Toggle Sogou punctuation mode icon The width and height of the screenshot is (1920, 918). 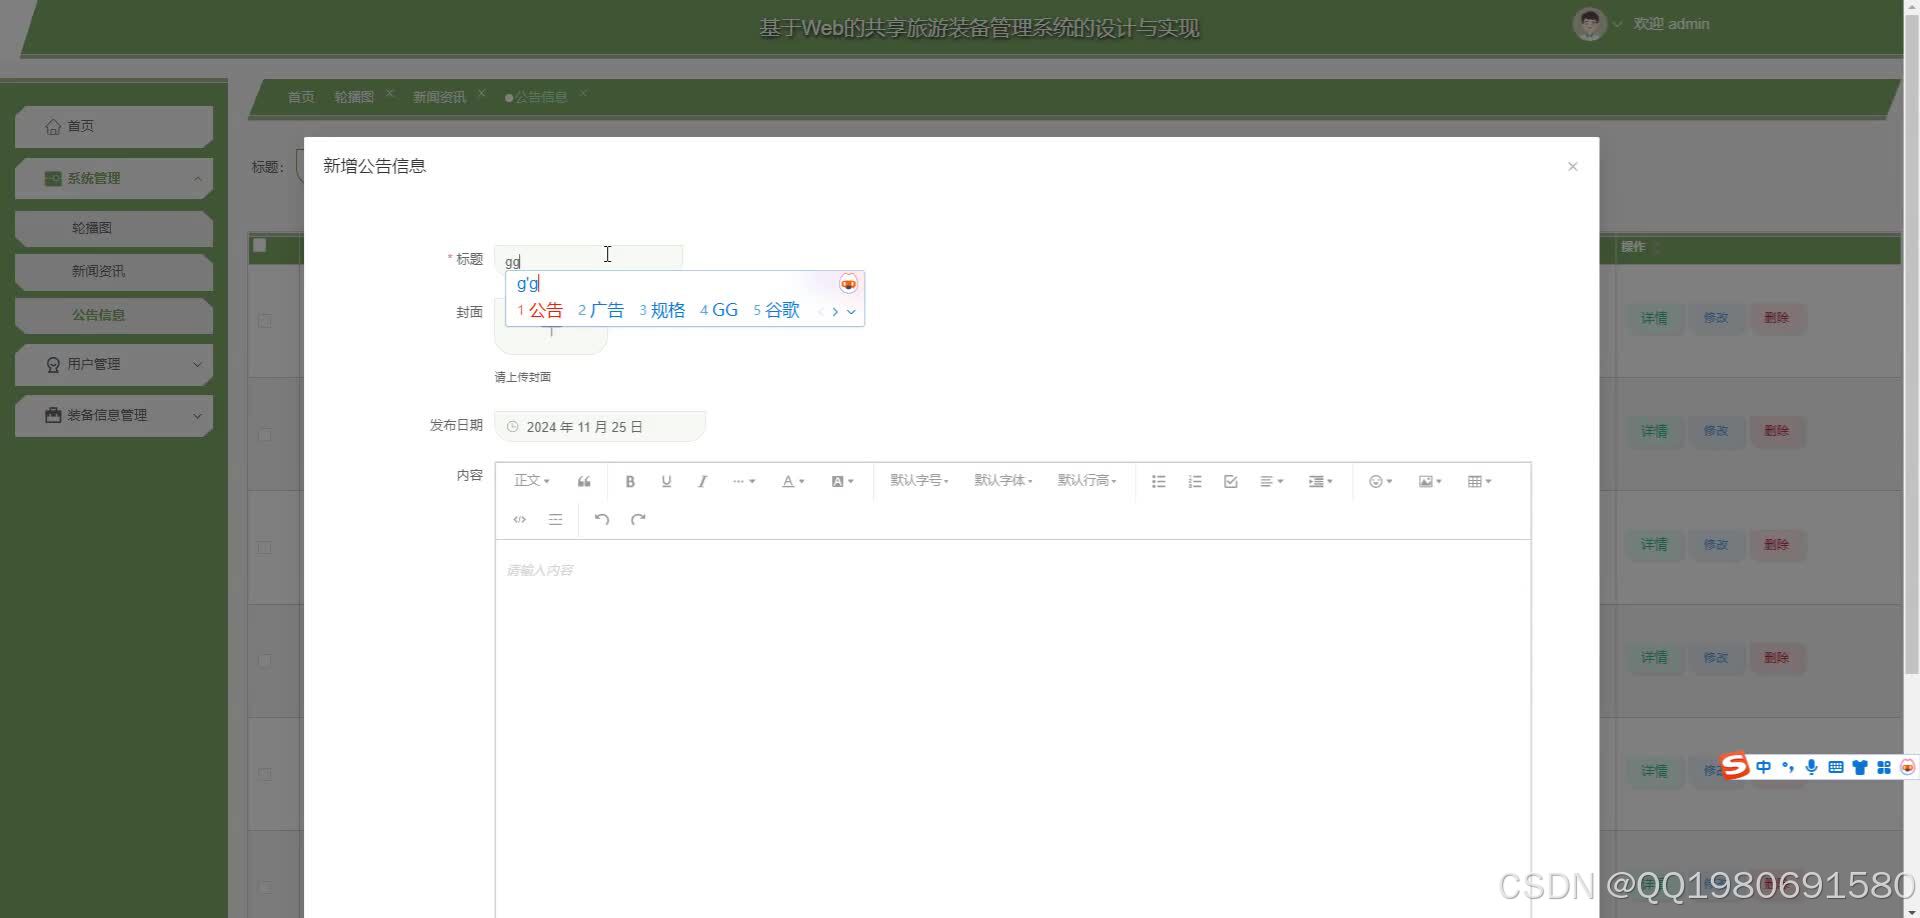[x=1788, y=767]
